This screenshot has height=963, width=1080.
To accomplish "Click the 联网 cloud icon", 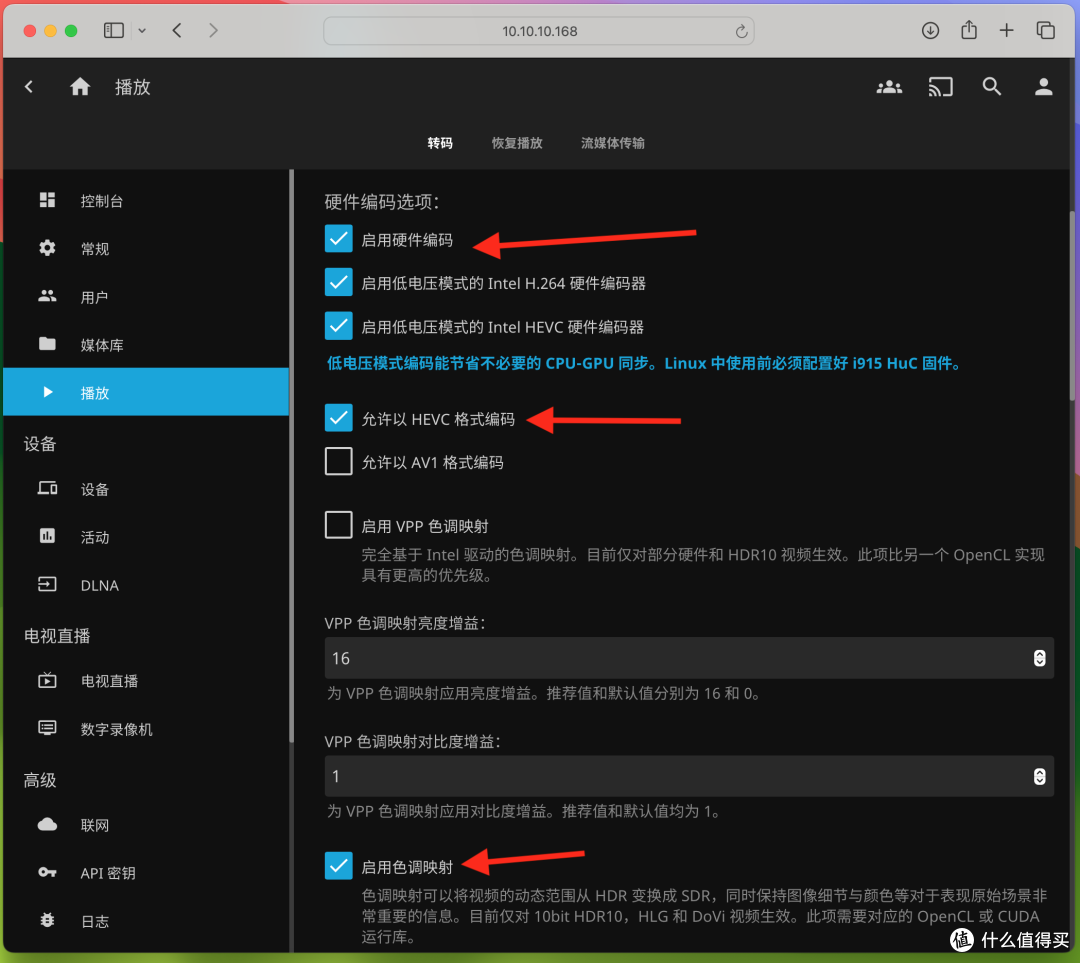I will (47, 825).
